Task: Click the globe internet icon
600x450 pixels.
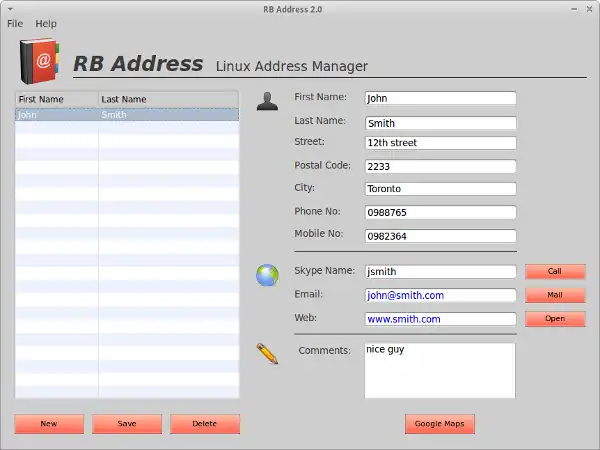Action: coord(267,275)
